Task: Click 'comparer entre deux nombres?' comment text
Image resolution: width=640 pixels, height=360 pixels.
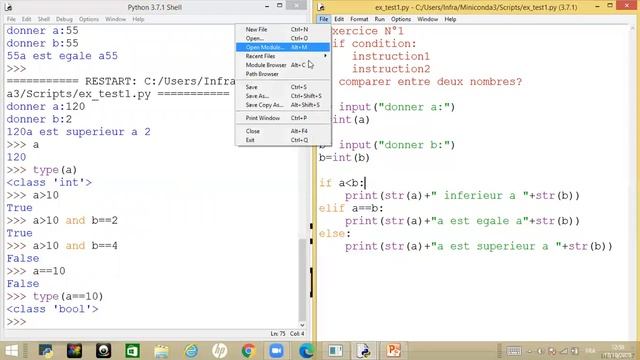Action: pyautogui.click(x=430, y=82)
